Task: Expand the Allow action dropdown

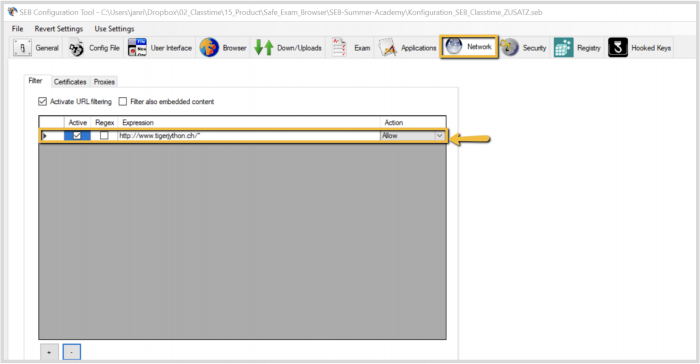Action: tap(440, 135)
